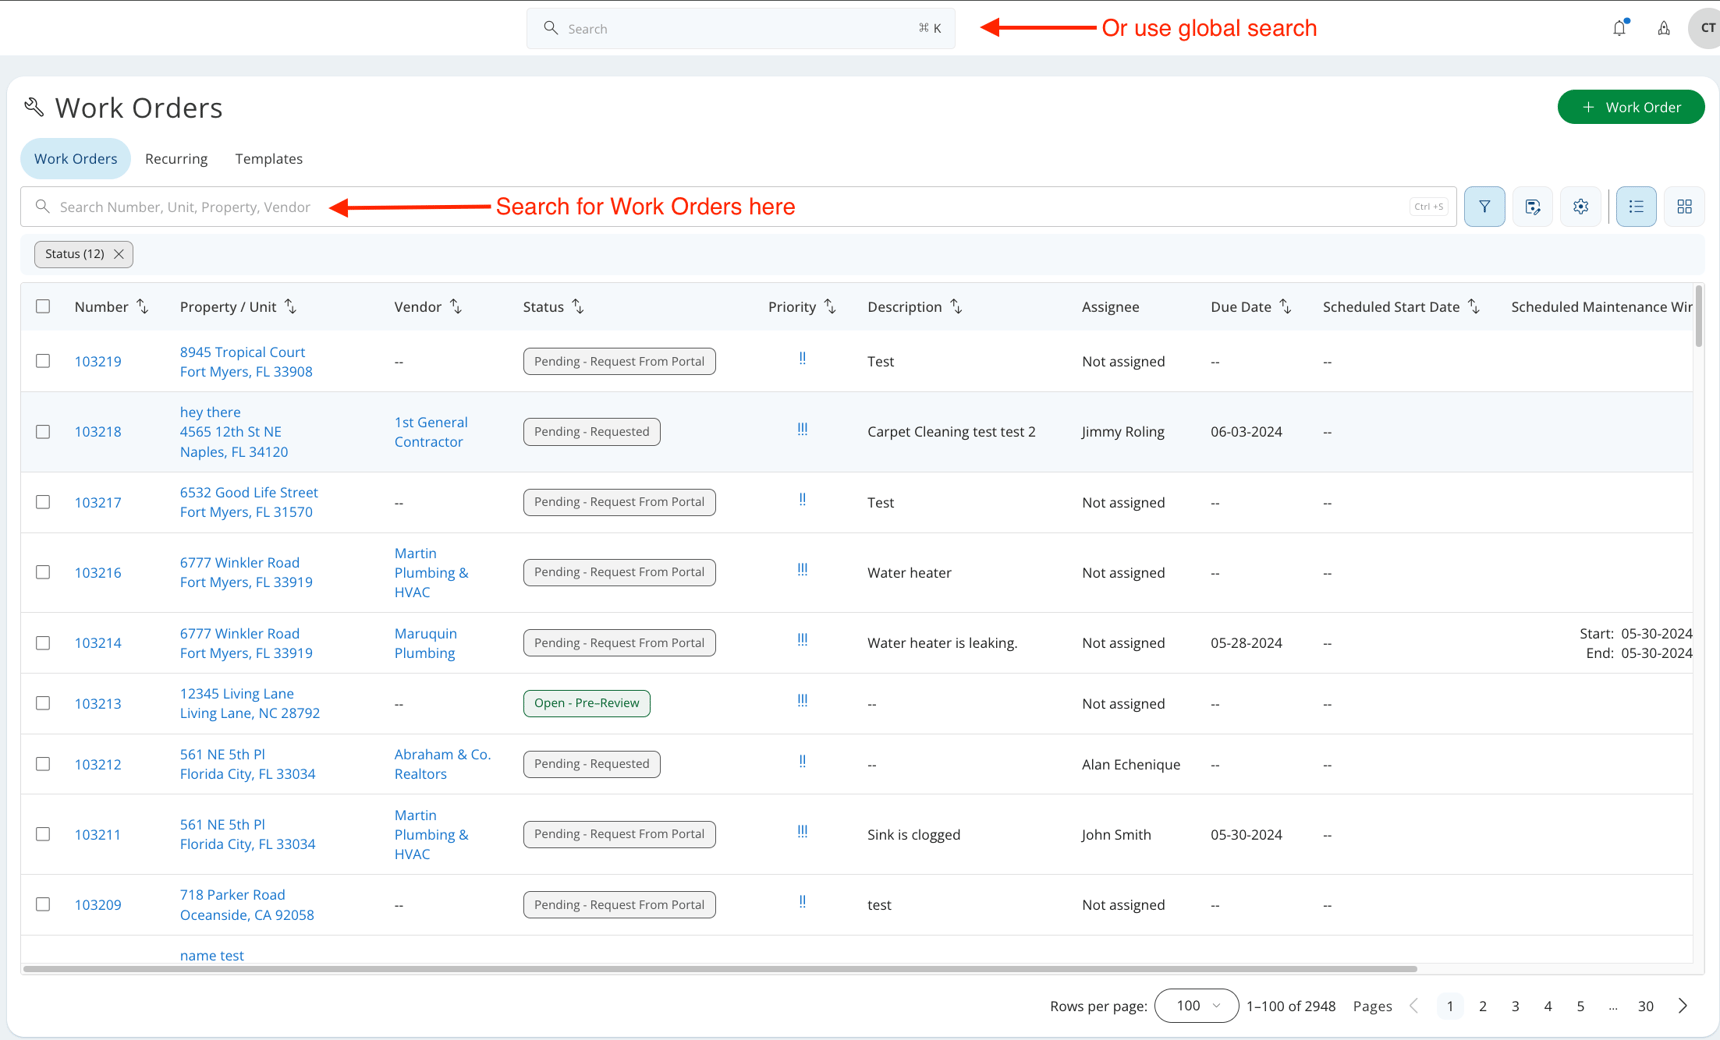
Task: Select the header checkbox to select all rows
Action: coord(43,306)
